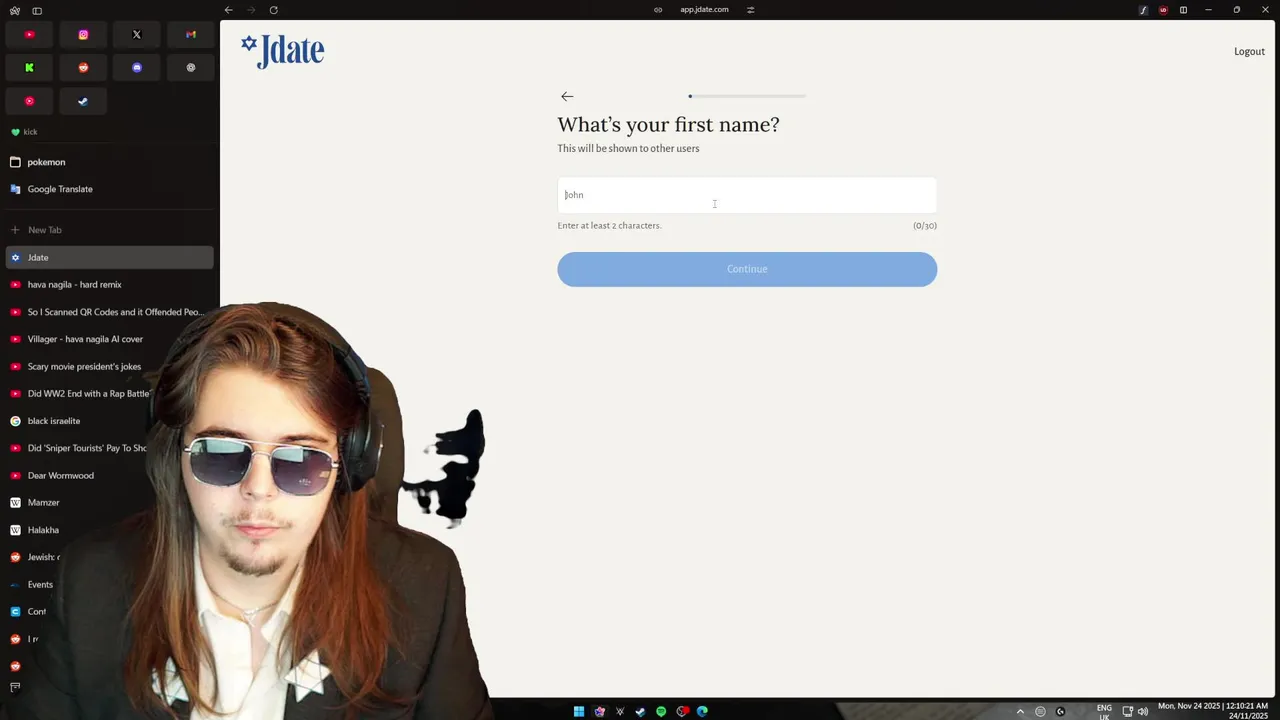Open the pinned Instagram tab tile

click(83, 34)
